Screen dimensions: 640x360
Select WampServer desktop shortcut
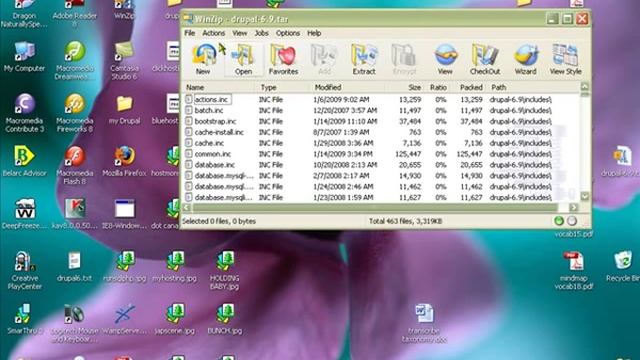coord(124,319)
